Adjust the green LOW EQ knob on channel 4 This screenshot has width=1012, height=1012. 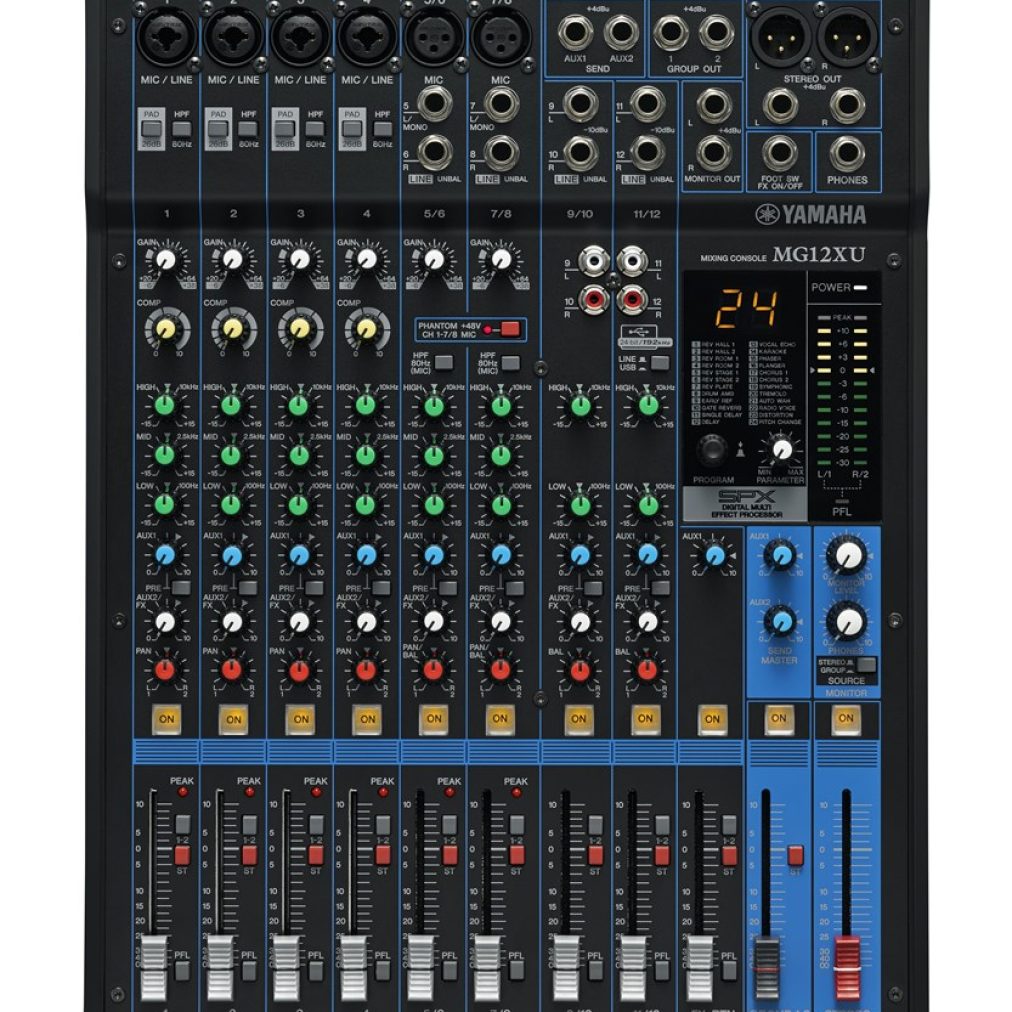click(365, 505)
